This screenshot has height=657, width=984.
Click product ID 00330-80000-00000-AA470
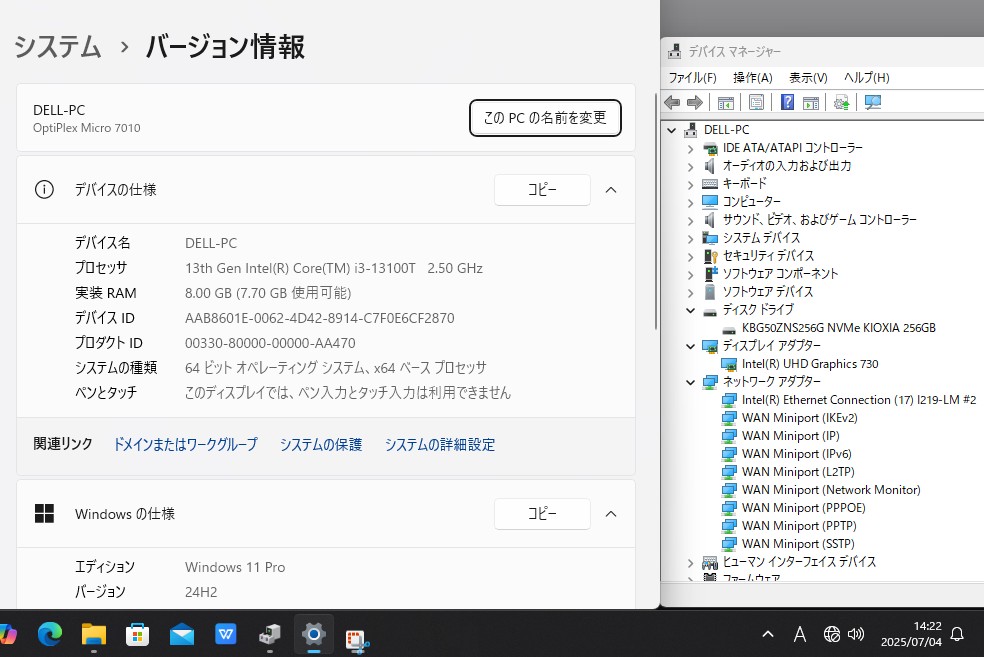[x=270, y=343]
